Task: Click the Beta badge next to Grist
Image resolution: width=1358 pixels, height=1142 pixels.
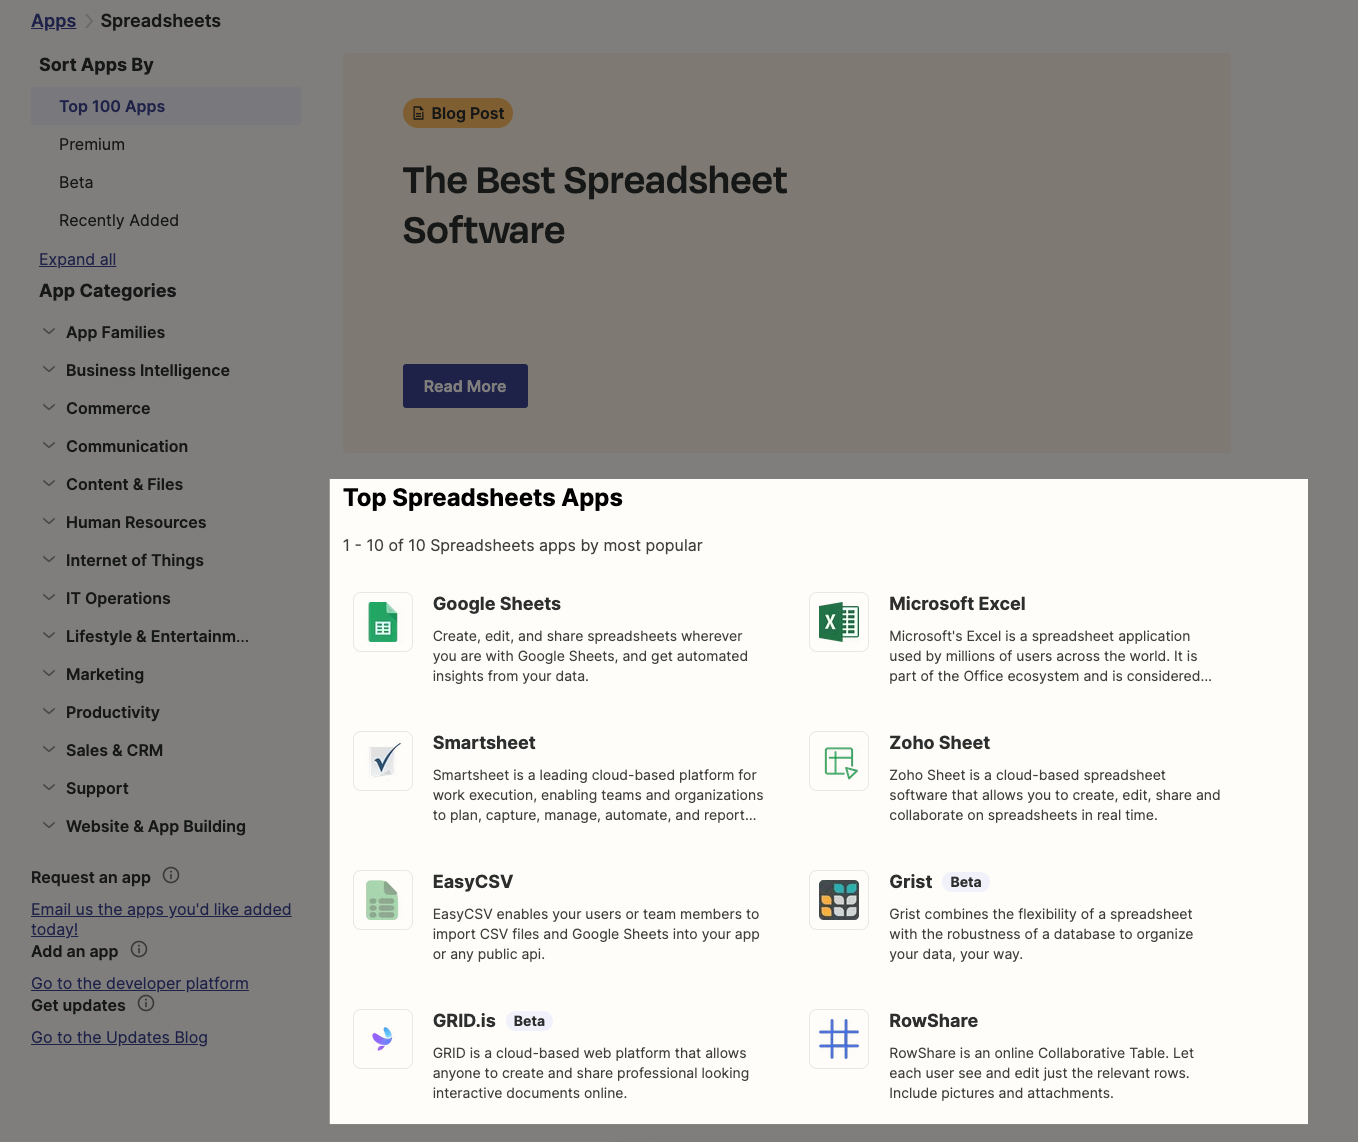Action: coord(966,882)
